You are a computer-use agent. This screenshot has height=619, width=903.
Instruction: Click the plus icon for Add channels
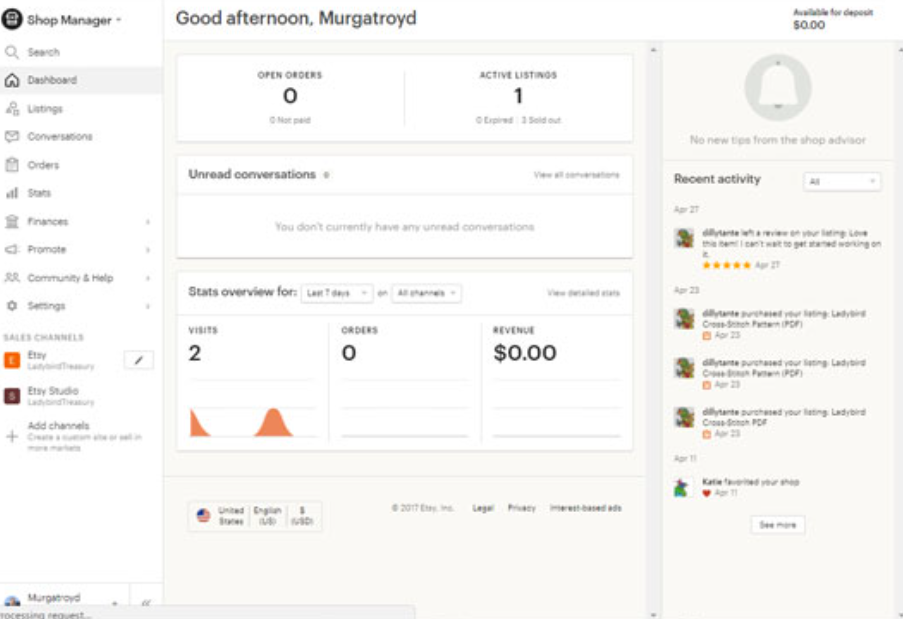click(x=12, y=437)
